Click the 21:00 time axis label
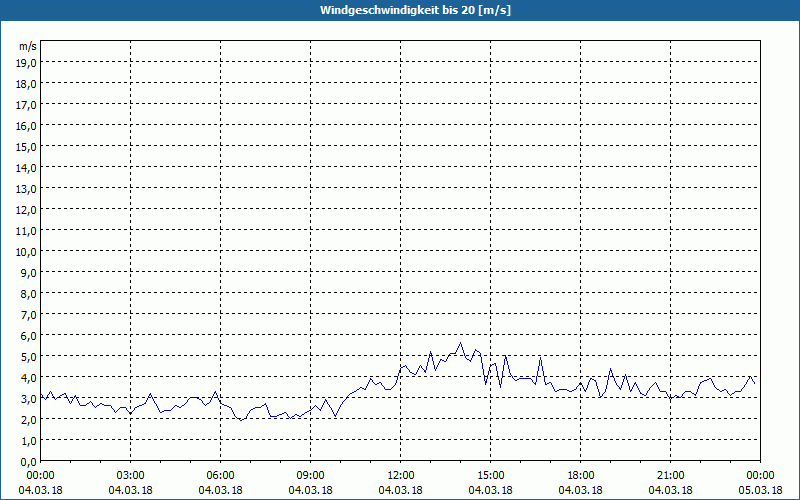 click(670, 476)
